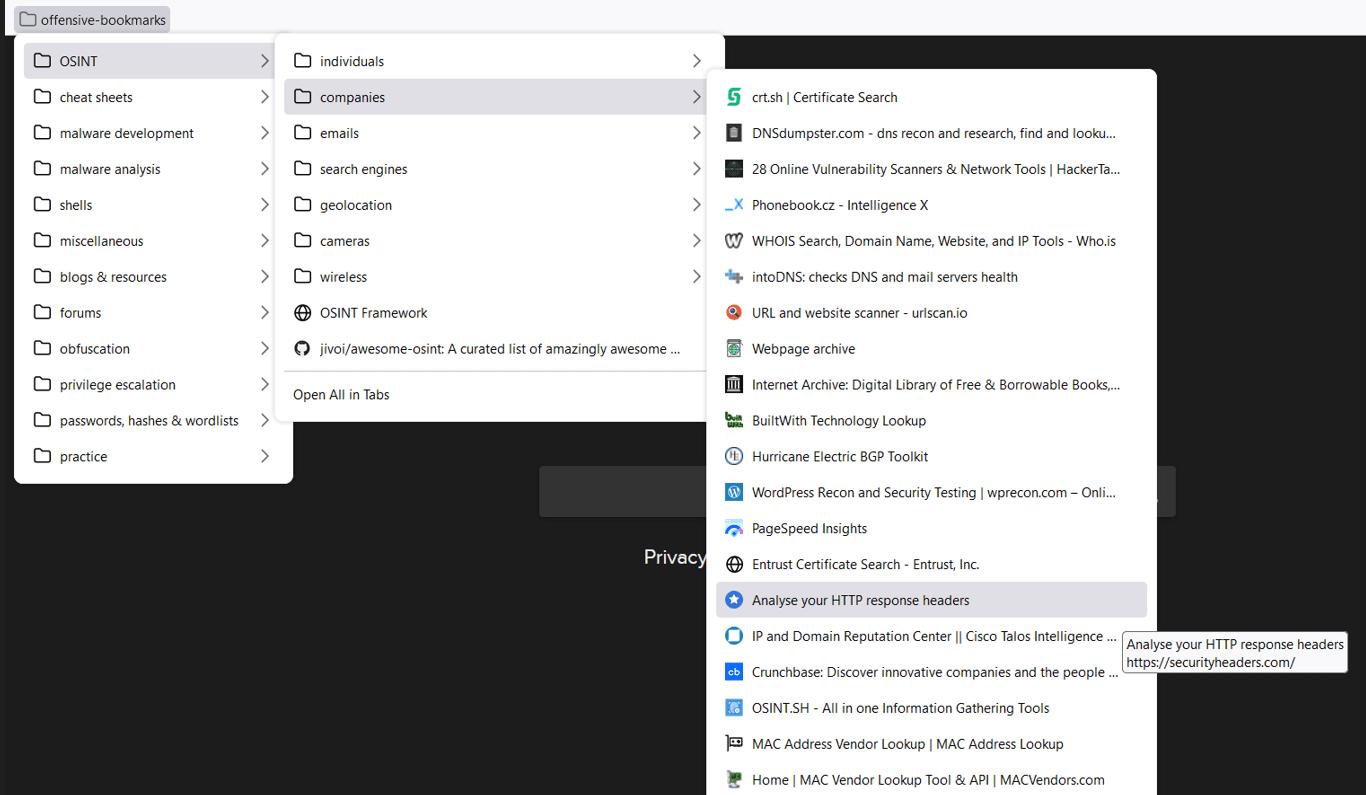
Task: Click the Phonebook.cz Intelligence X icon
Action: click(734, 205)
